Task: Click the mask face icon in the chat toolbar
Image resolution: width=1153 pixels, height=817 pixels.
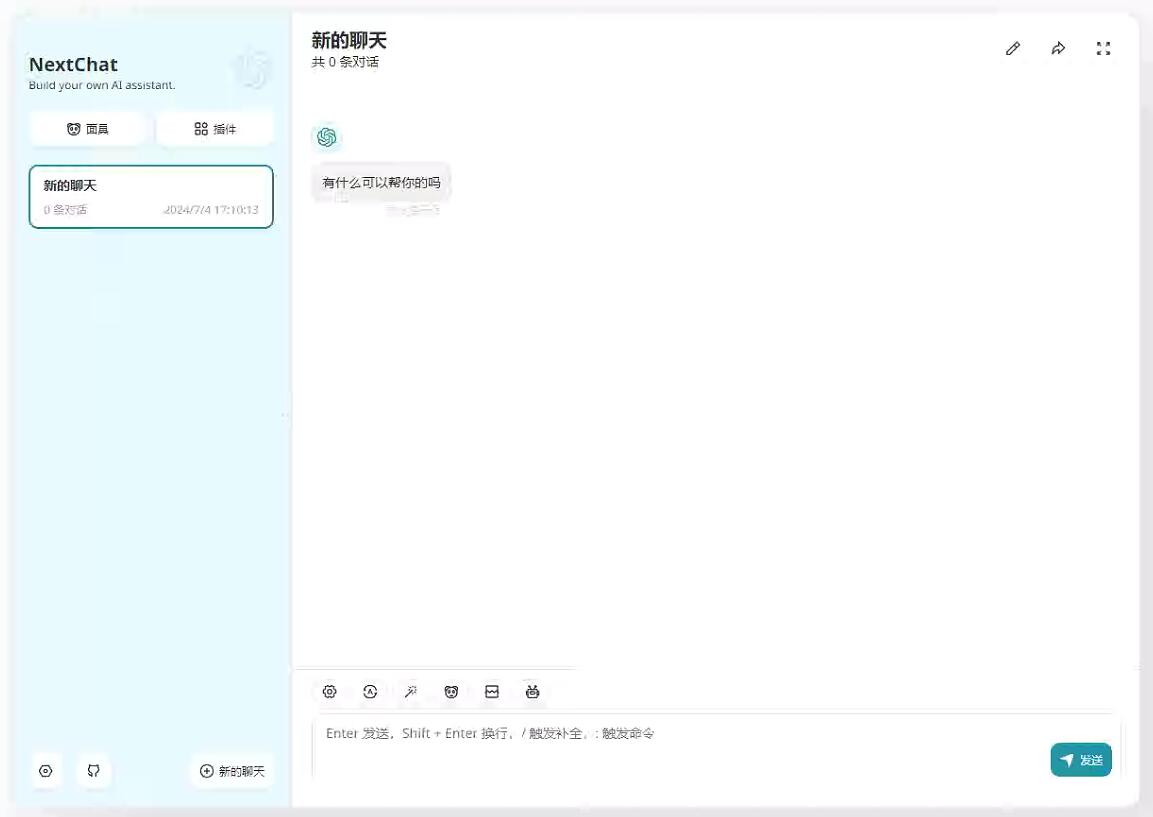Action: [x=451, y=691]
